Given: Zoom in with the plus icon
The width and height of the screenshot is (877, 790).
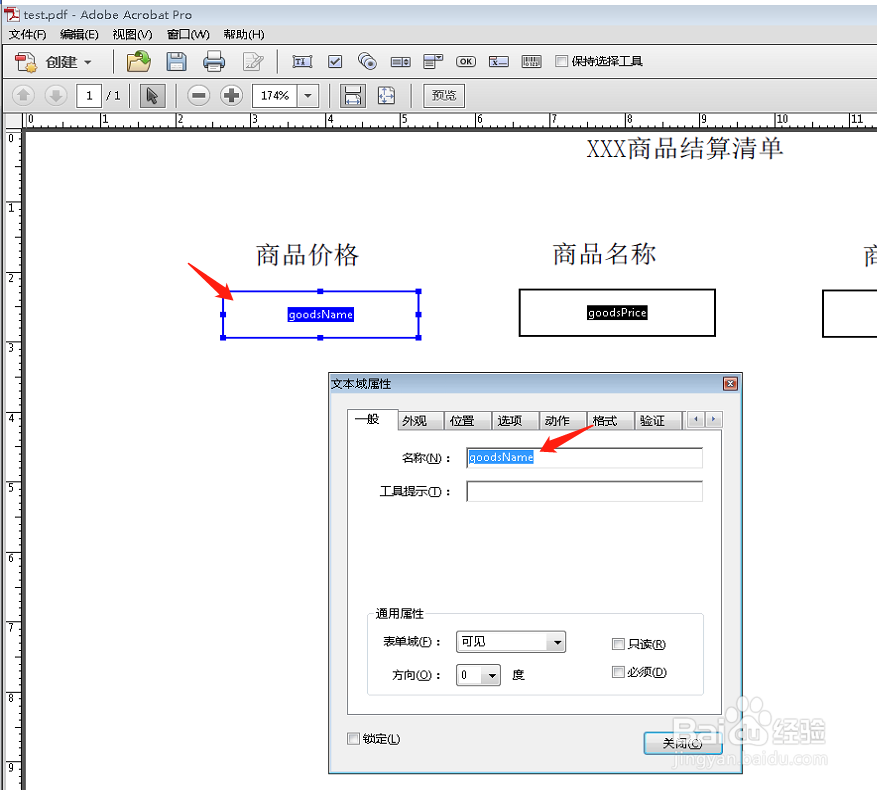Looking at the screenshot, I should (x=232, y=95).
